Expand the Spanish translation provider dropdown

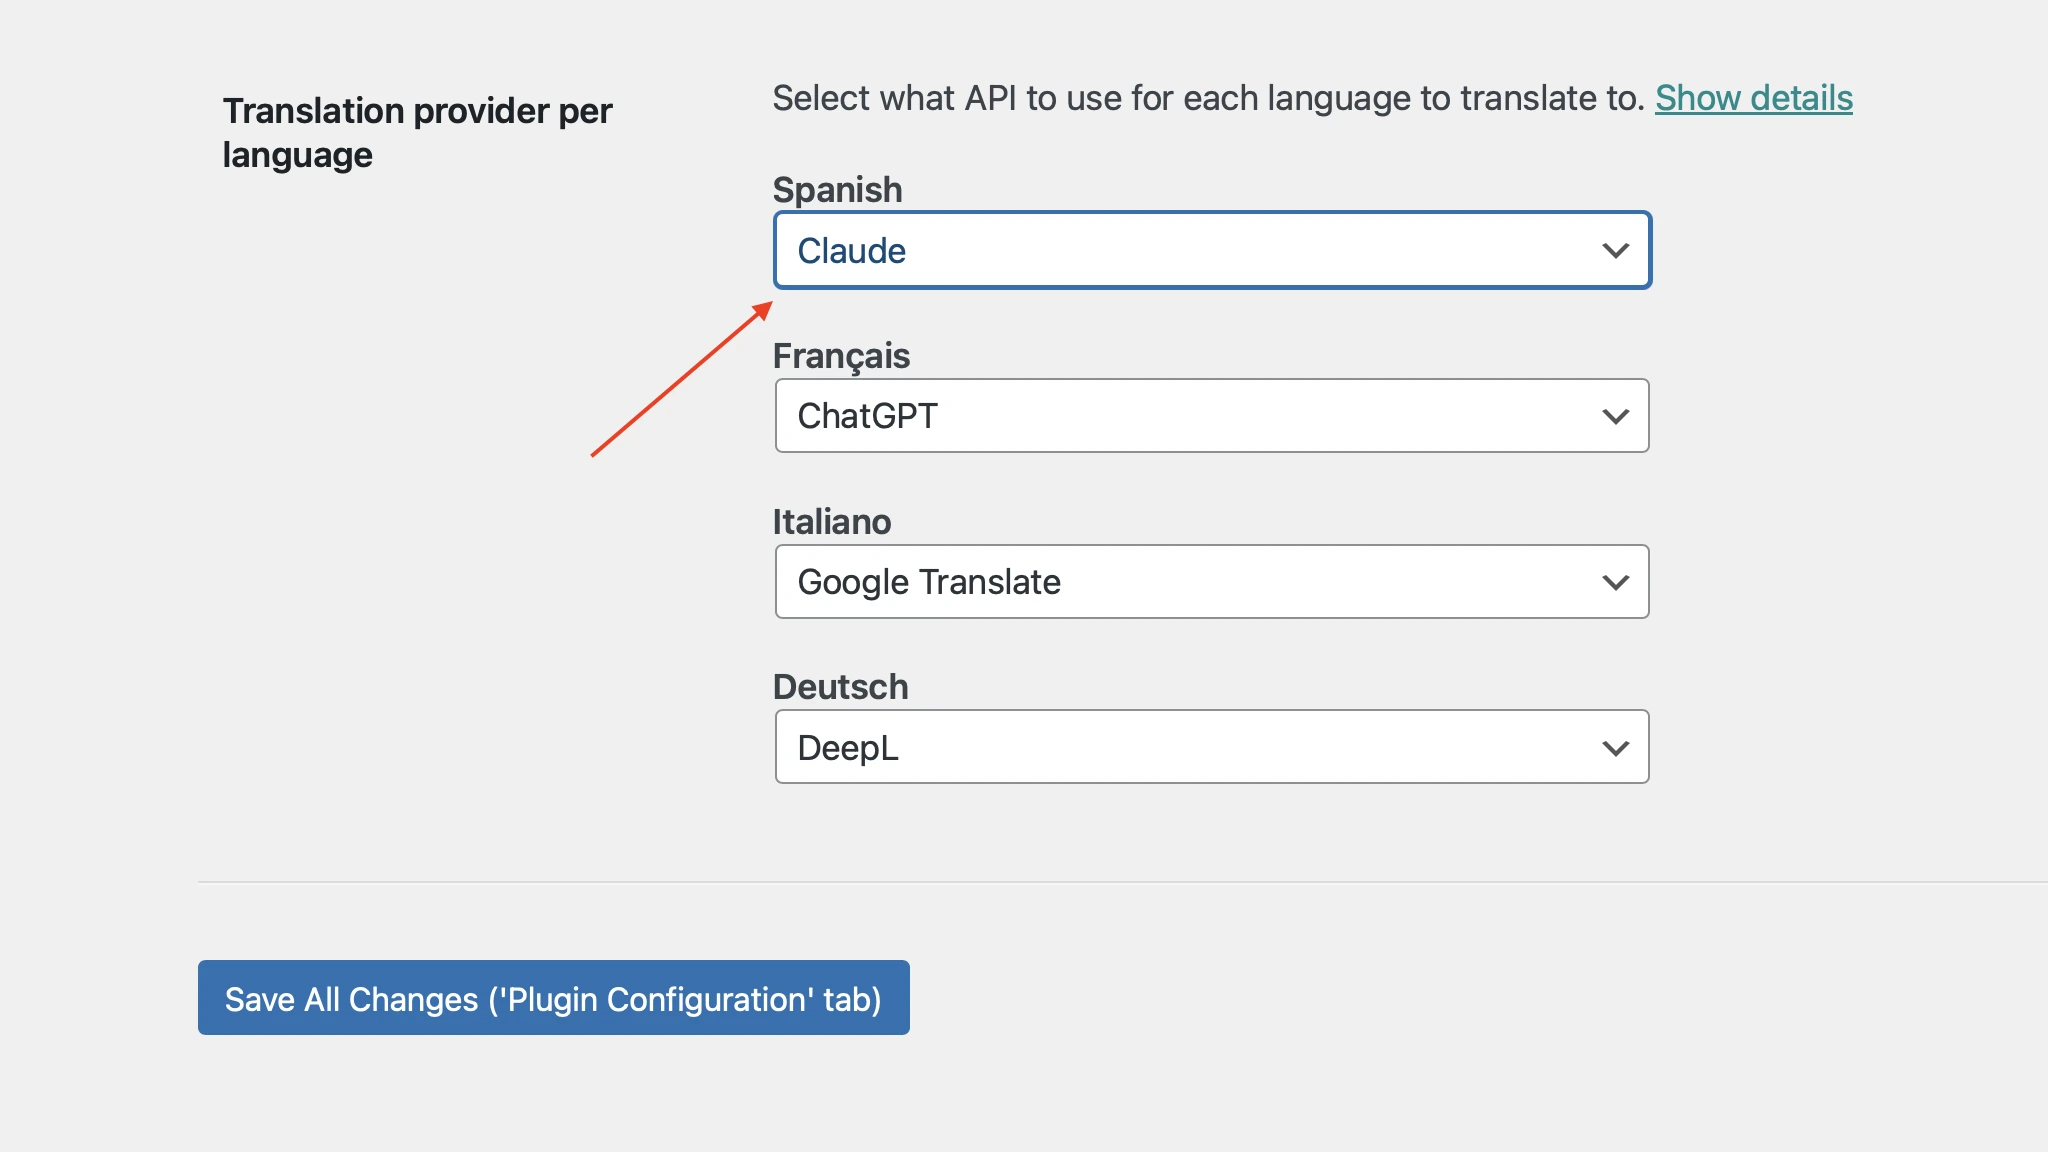[x=1615, y=250]
